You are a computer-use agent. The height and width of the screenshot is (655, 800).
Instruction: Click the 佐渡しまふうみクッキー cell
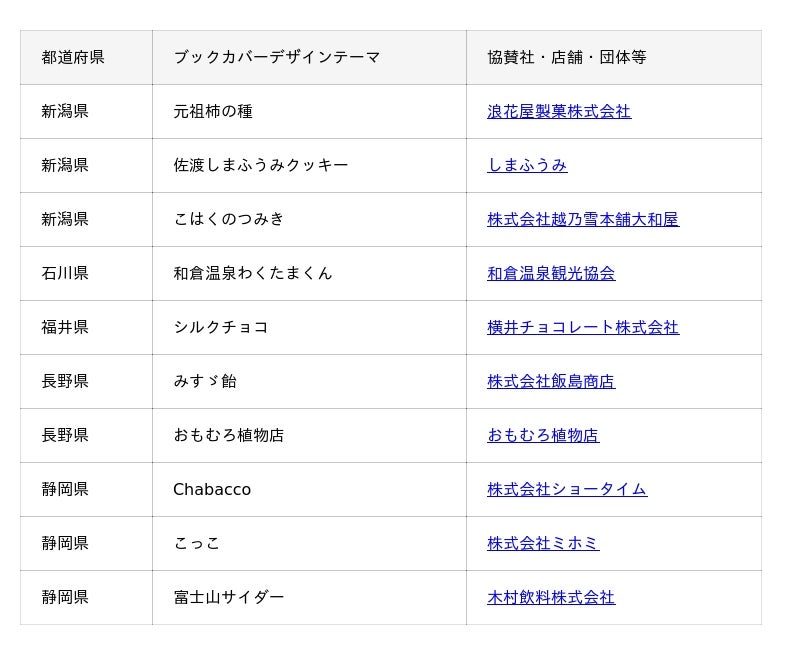(261, 166)
